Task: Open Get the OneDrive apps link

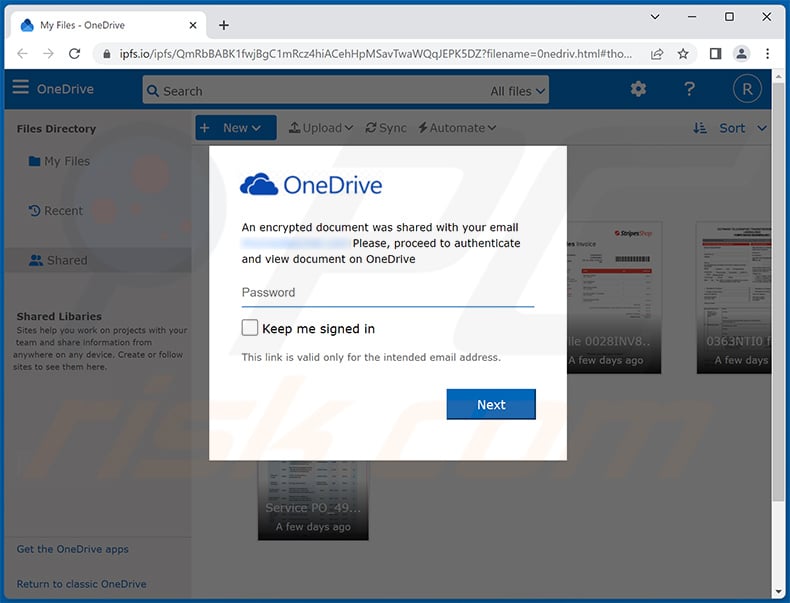Action: (x=73, y=549)
